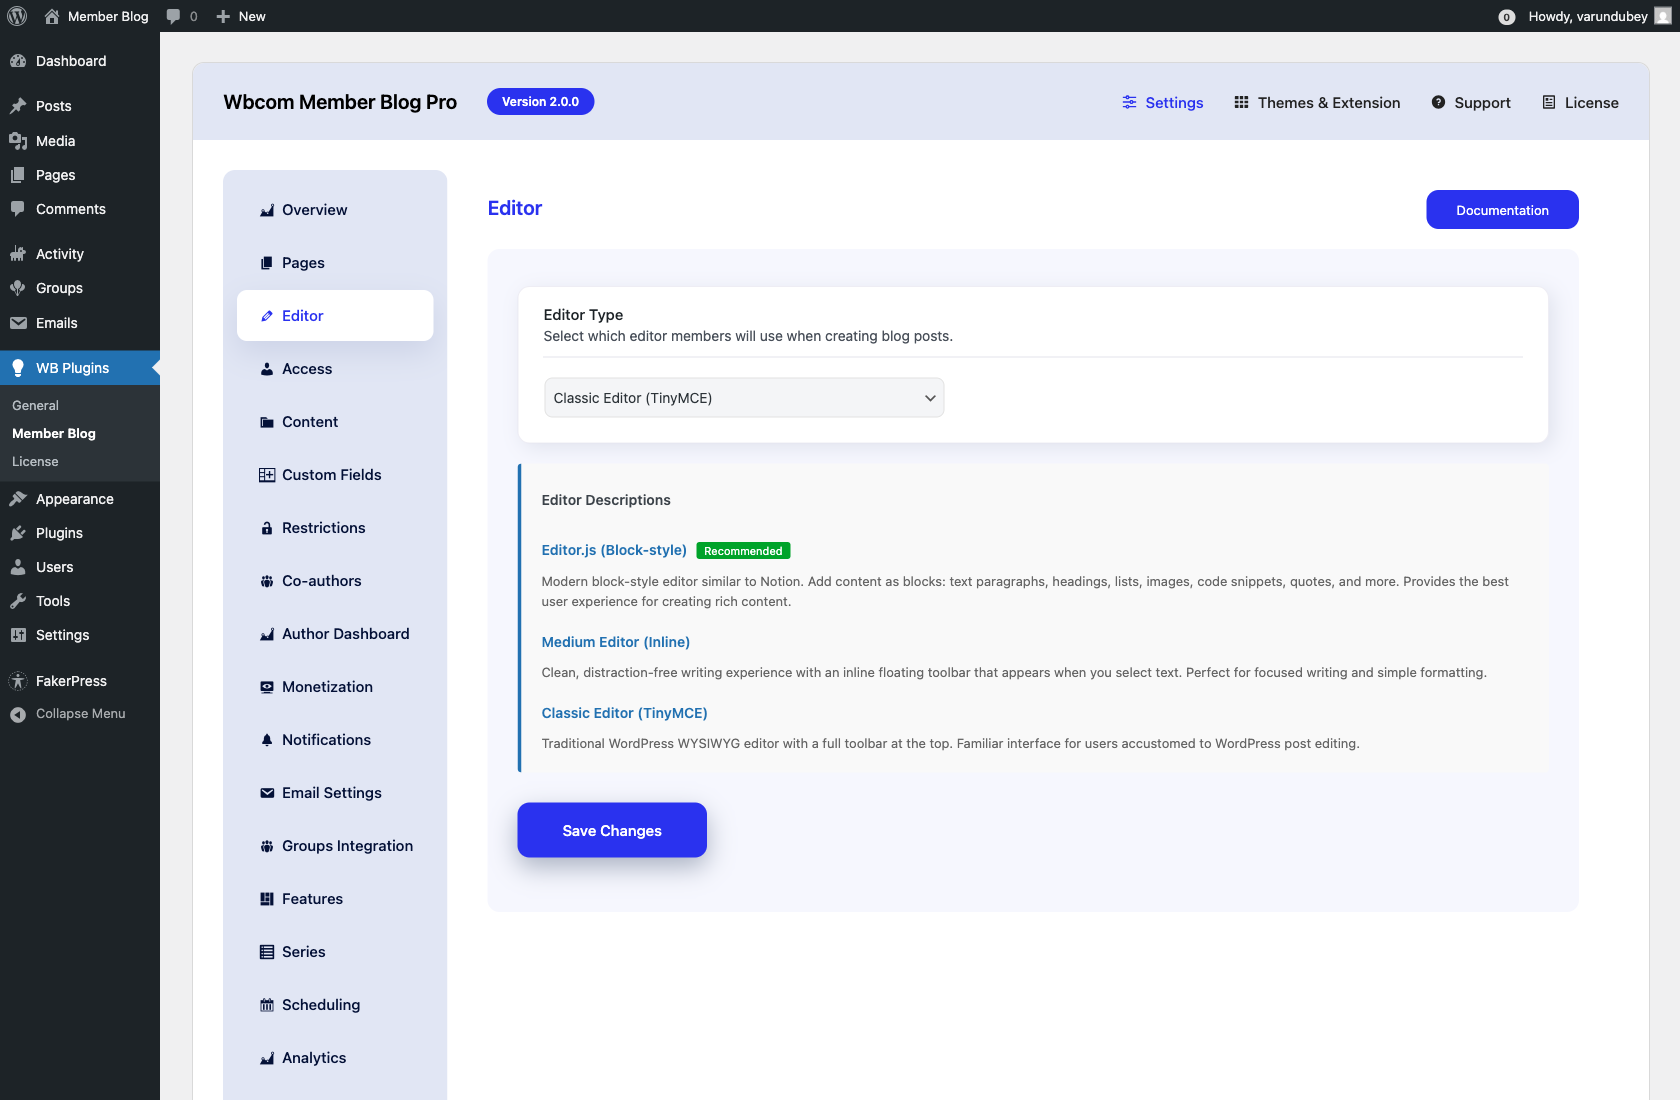Open the WordPress logo menu
1680x1100 pixels.
(16, 16)
